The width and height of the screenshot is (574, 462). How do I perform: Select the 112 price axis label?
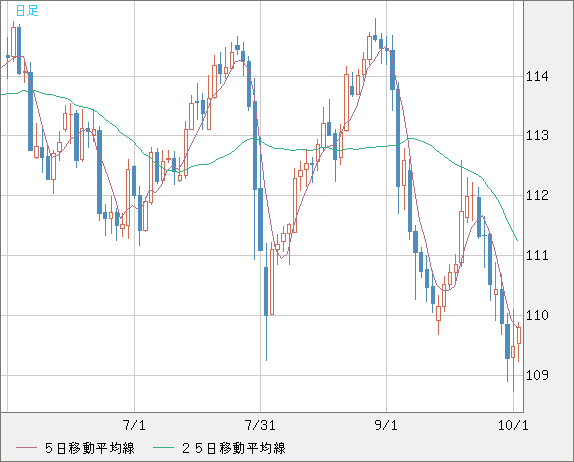[537, 195]
